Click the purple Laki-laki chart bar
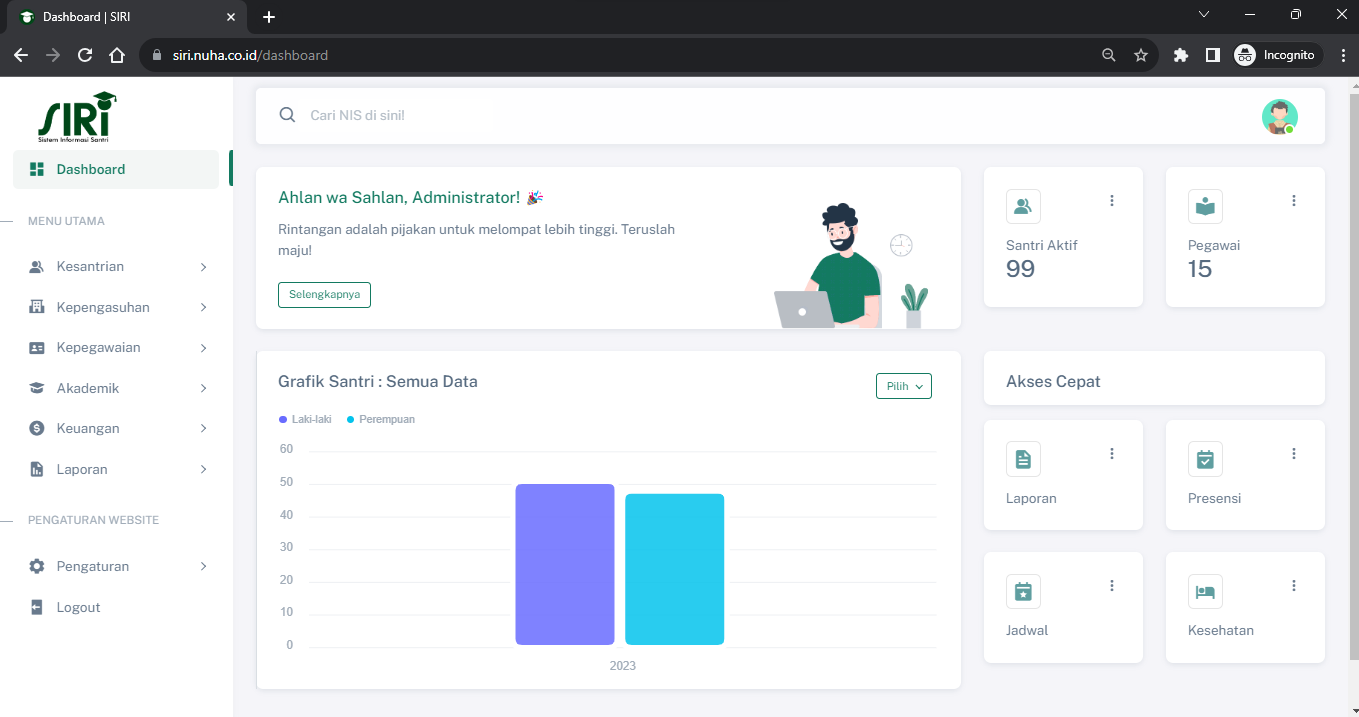 point(564,564)
